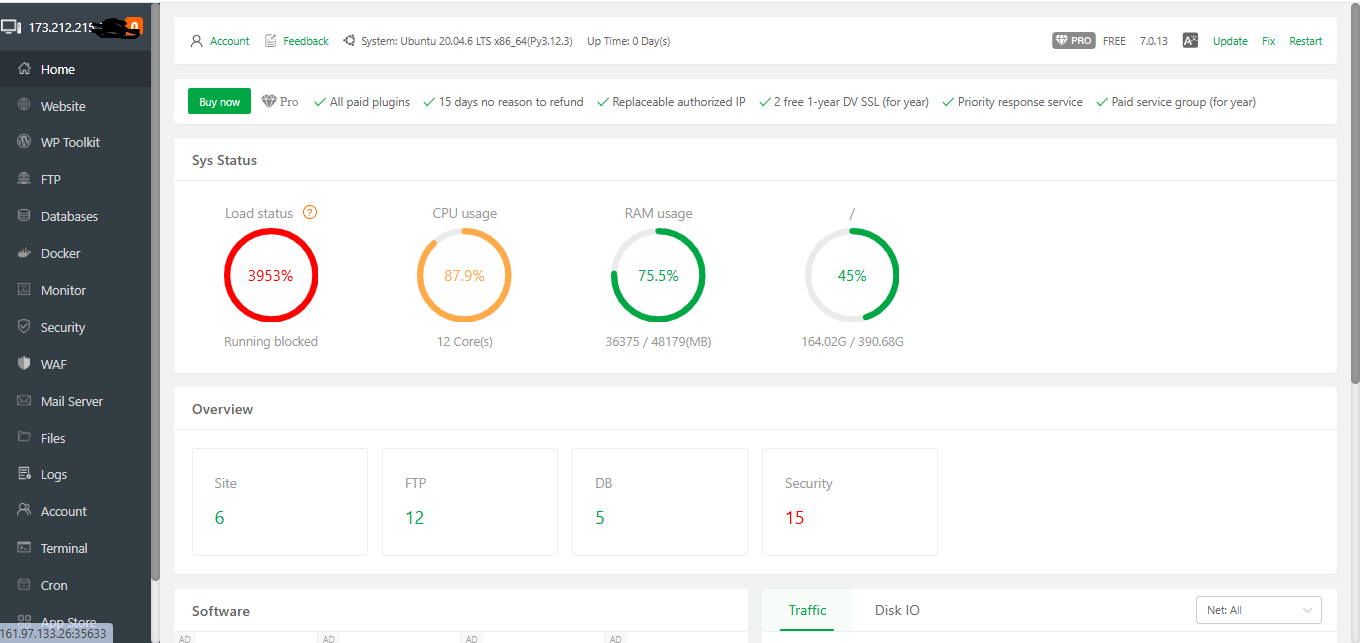Open WP Toolkit in the sidebar menu
1360x643 pixels.
pyautogui.click(x=75, y=142)
